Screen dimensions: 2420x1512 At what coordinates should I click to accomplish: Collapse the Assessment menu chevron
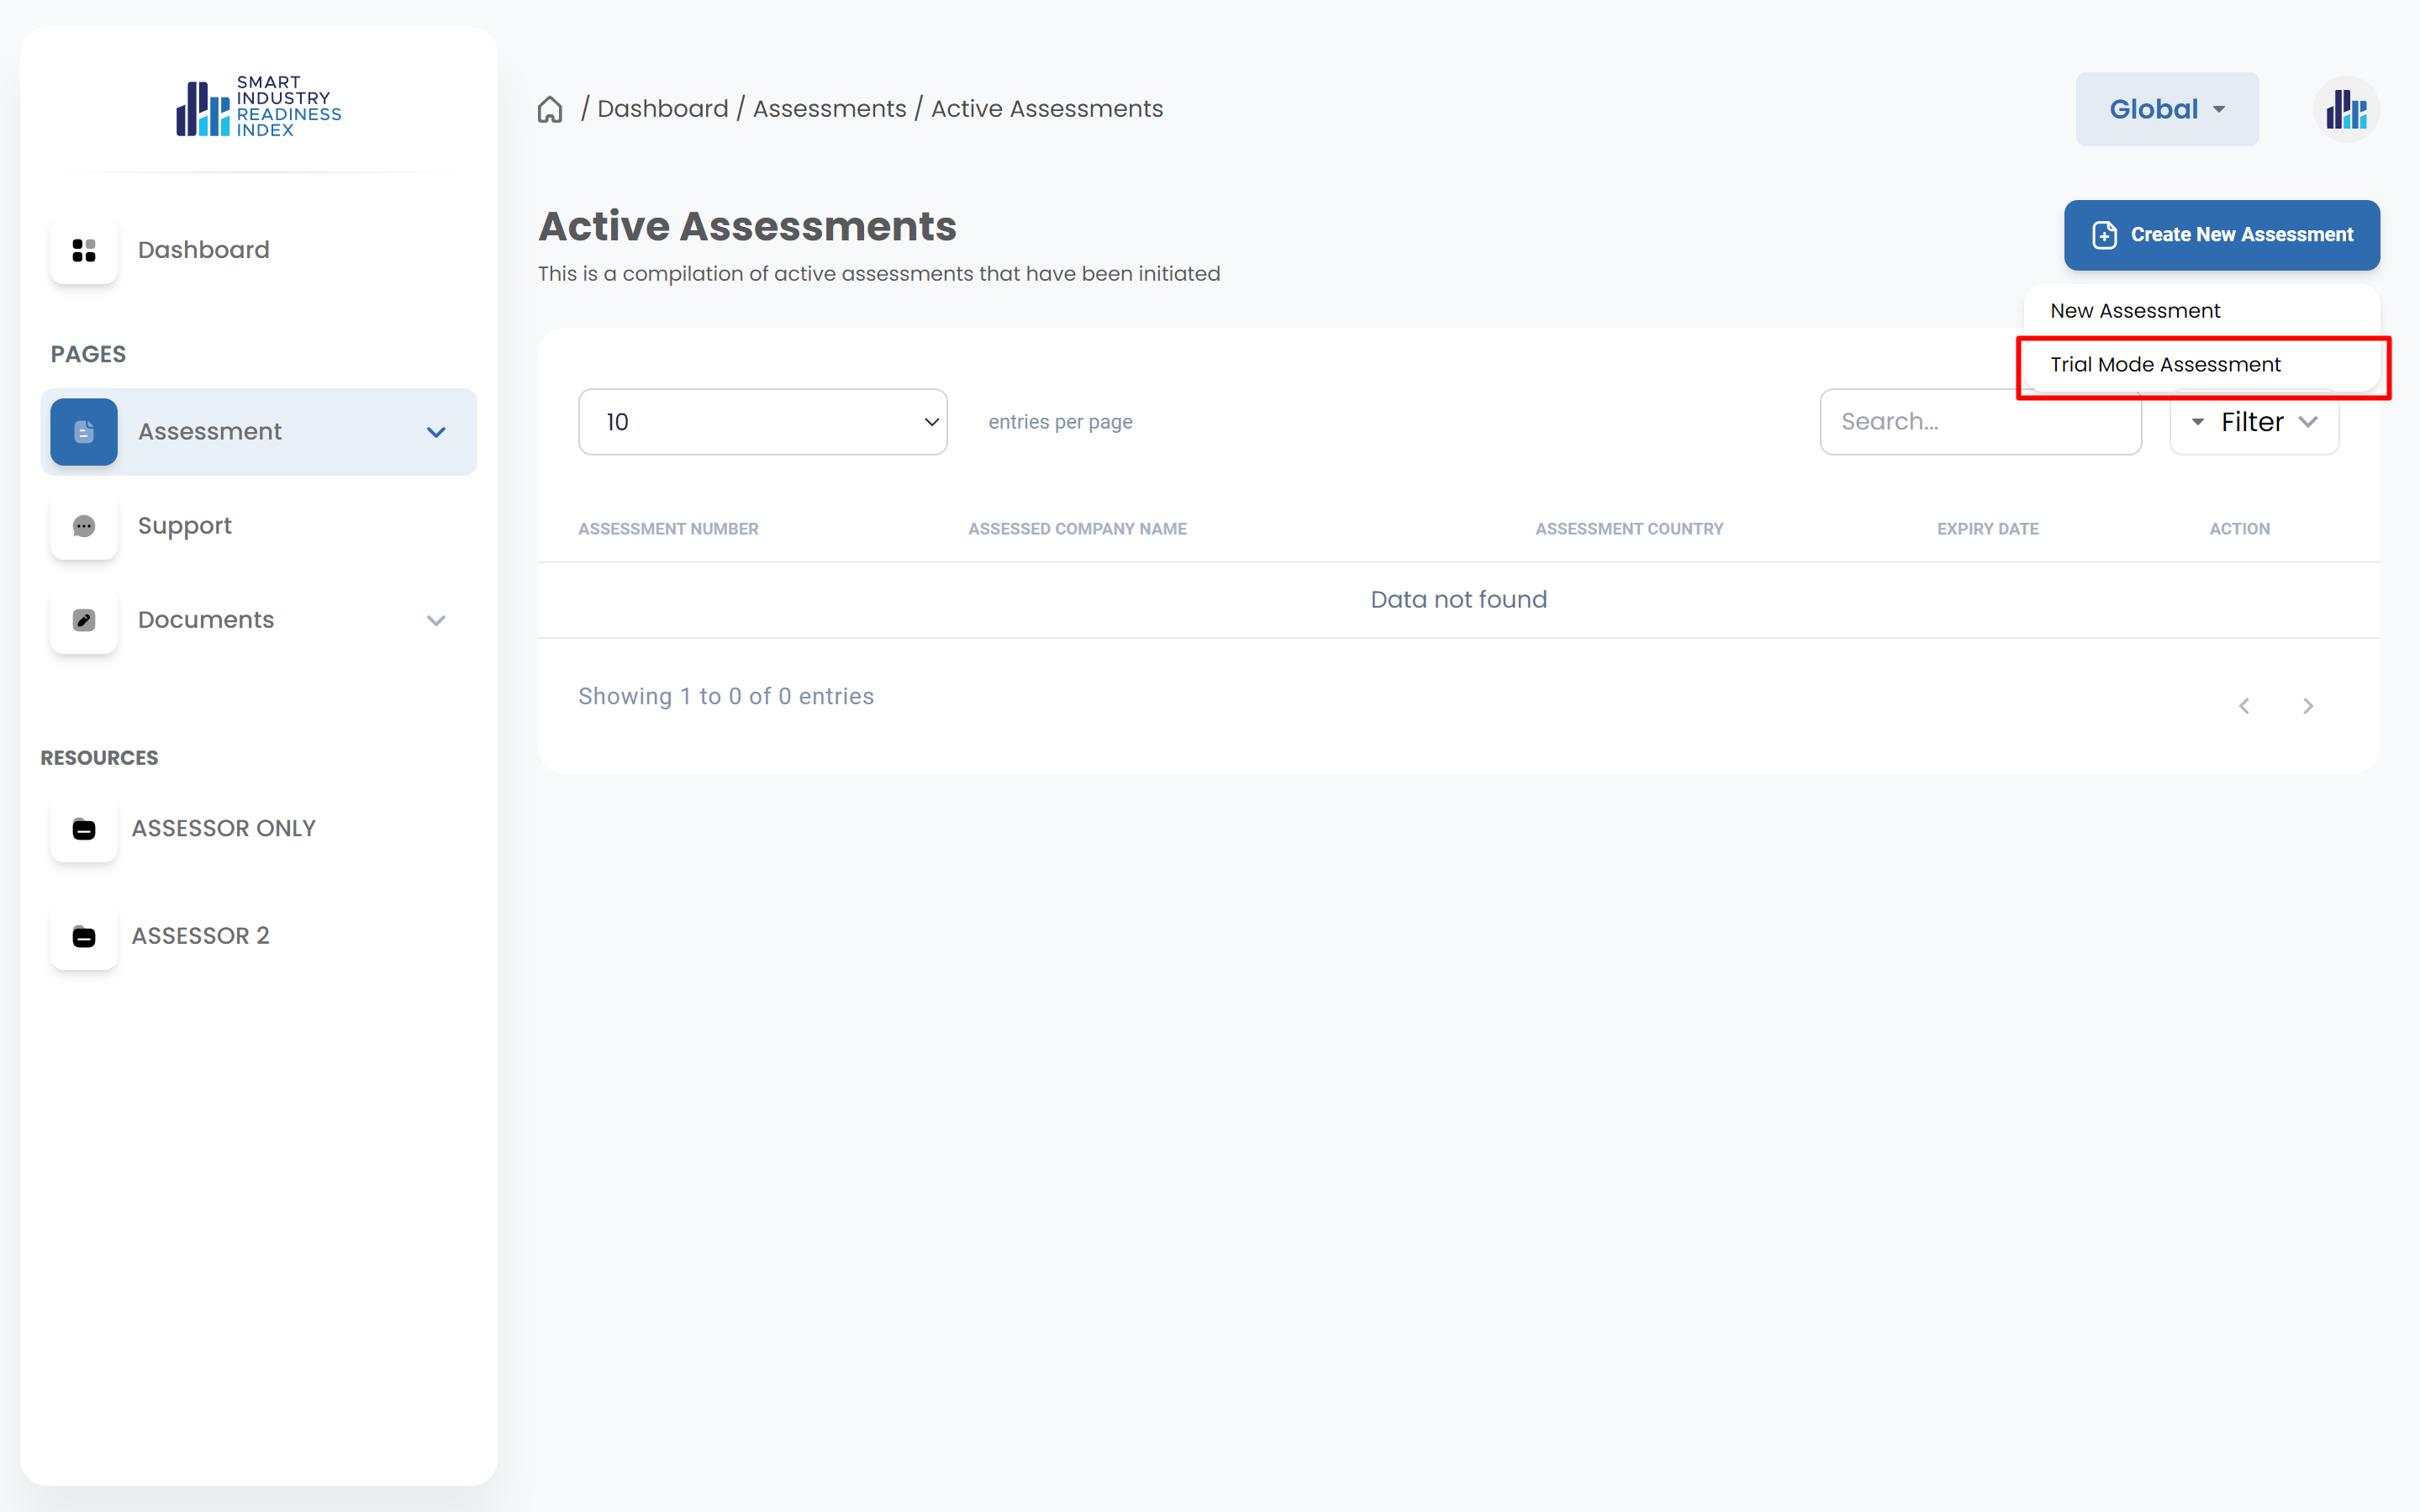tap(436, 432)
